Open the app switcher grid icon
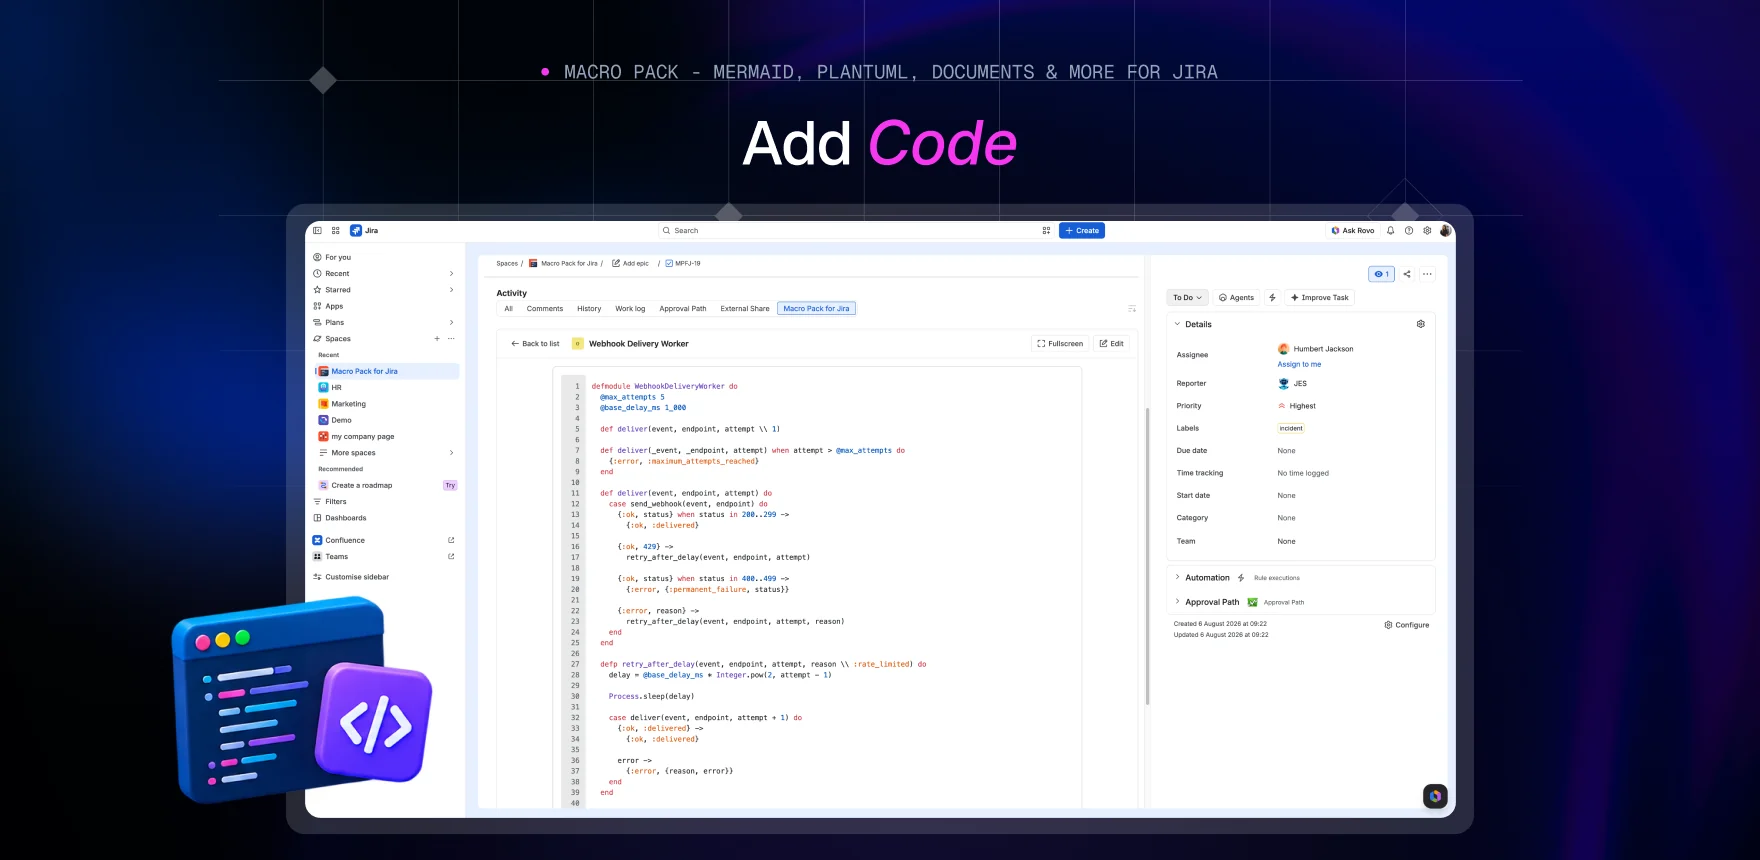 (x=336, y=231)
